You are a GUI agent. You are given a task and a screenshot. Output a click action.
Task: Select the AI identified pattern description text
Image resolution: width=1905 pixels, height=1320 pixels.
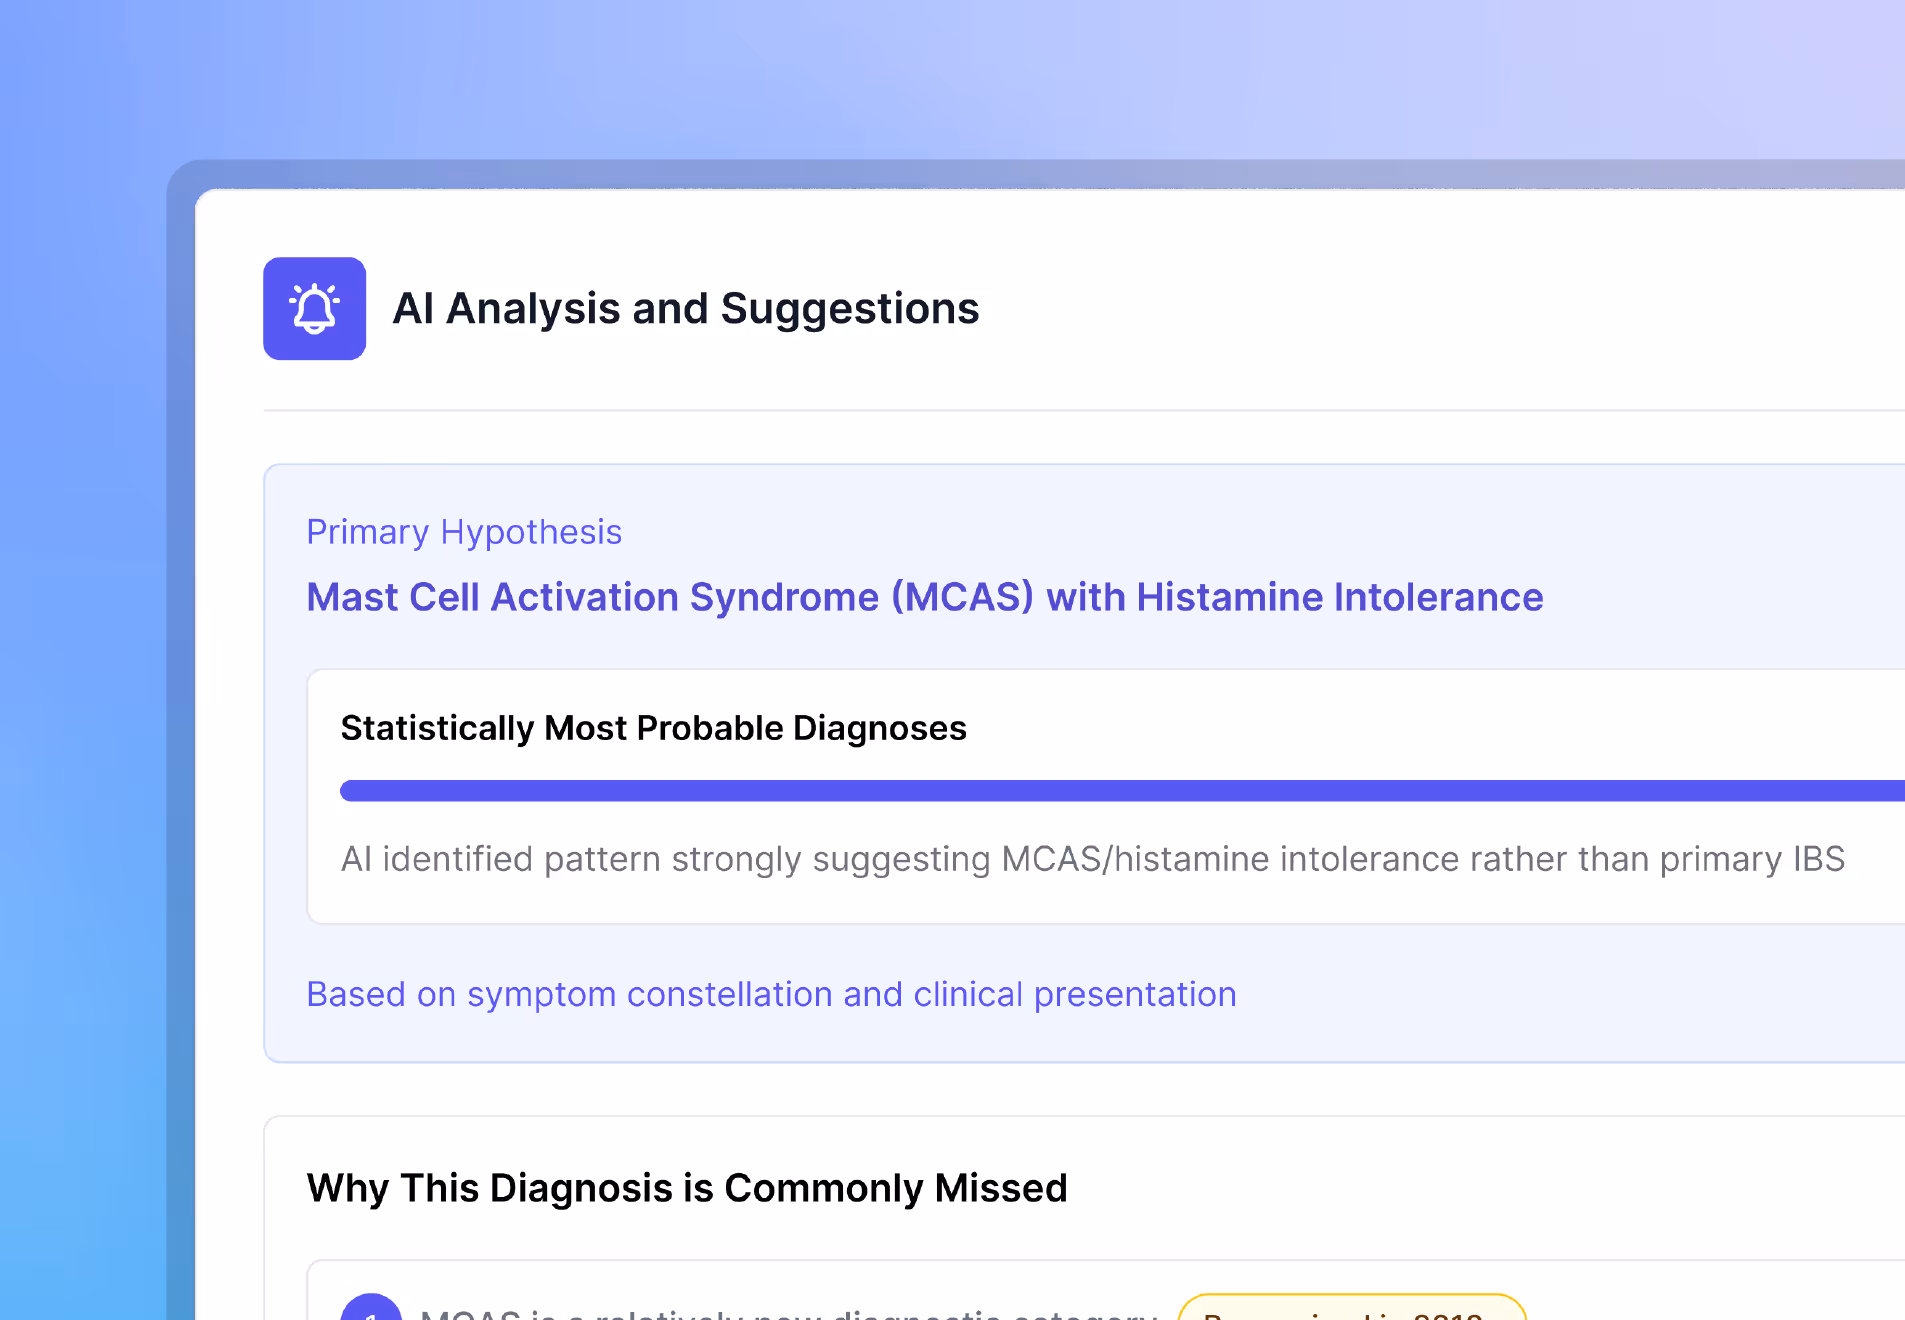[x=1093, y=859]
